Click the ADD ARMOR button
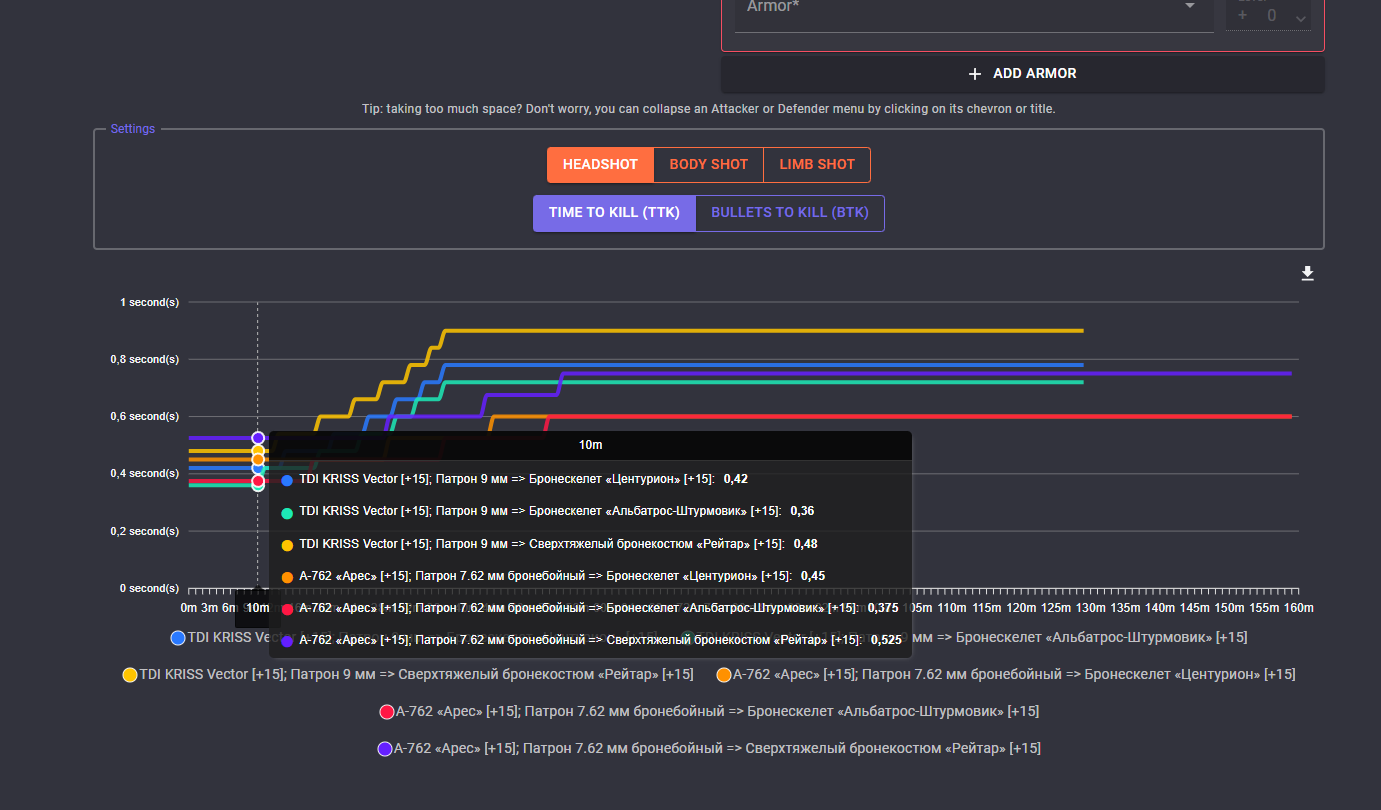Viewport: 1381px width, 810px height. (x=1022, y=74)
